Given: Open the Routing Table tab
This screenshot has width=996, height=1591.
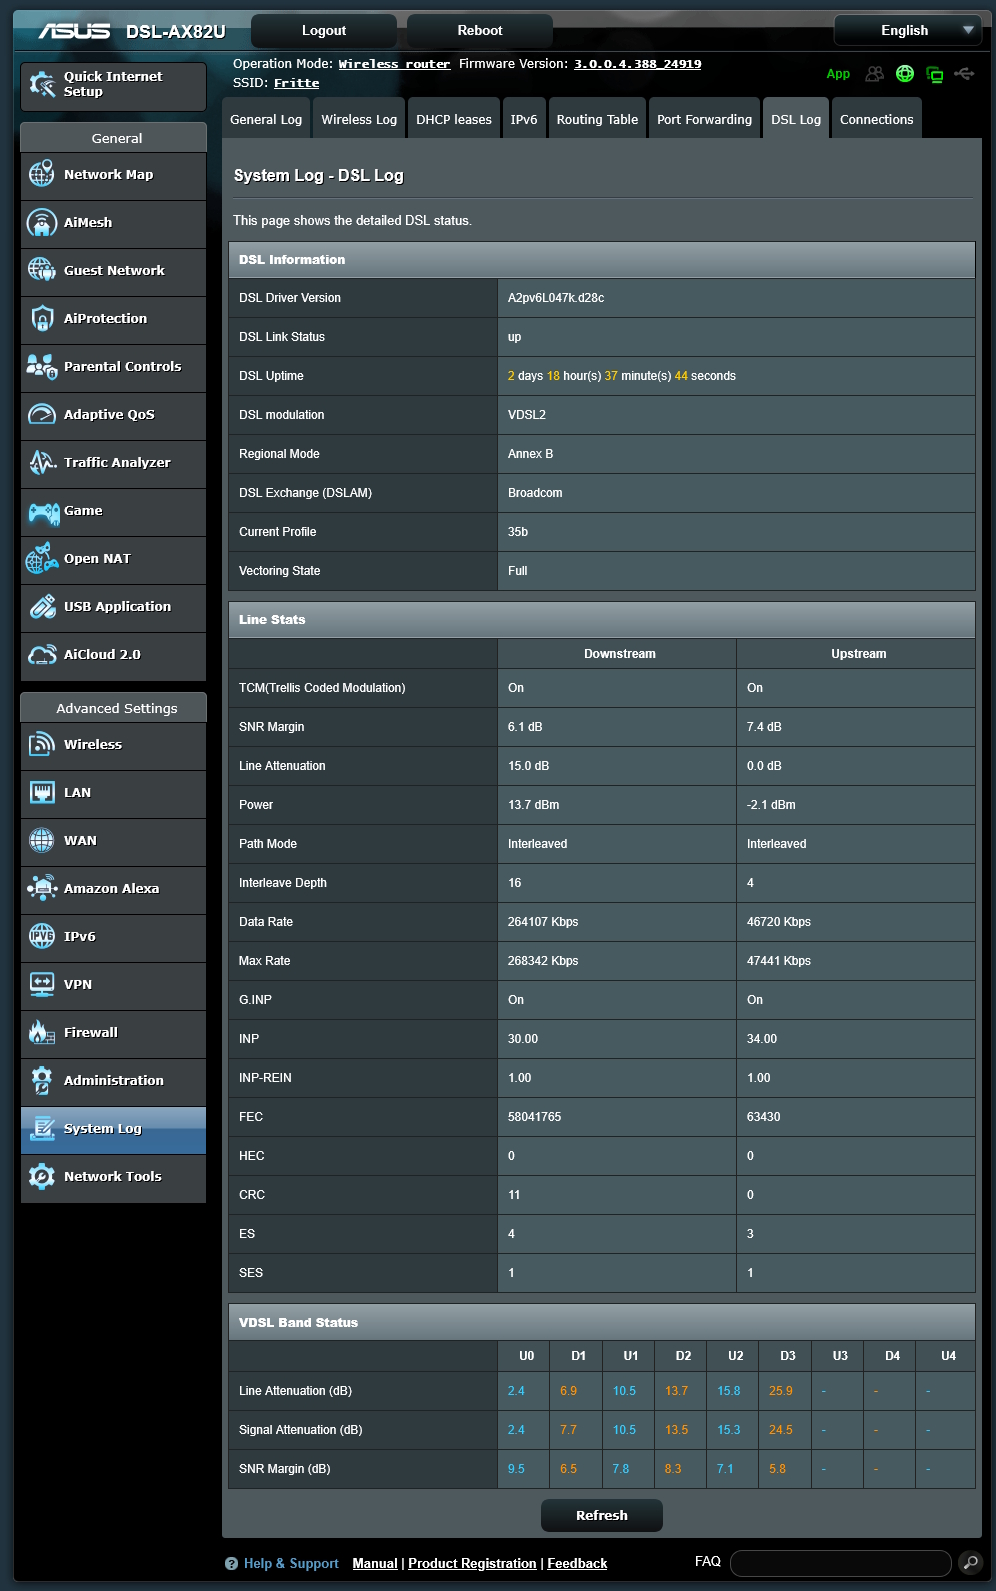Looking at the screenshot, I should [x=597, y=119].
